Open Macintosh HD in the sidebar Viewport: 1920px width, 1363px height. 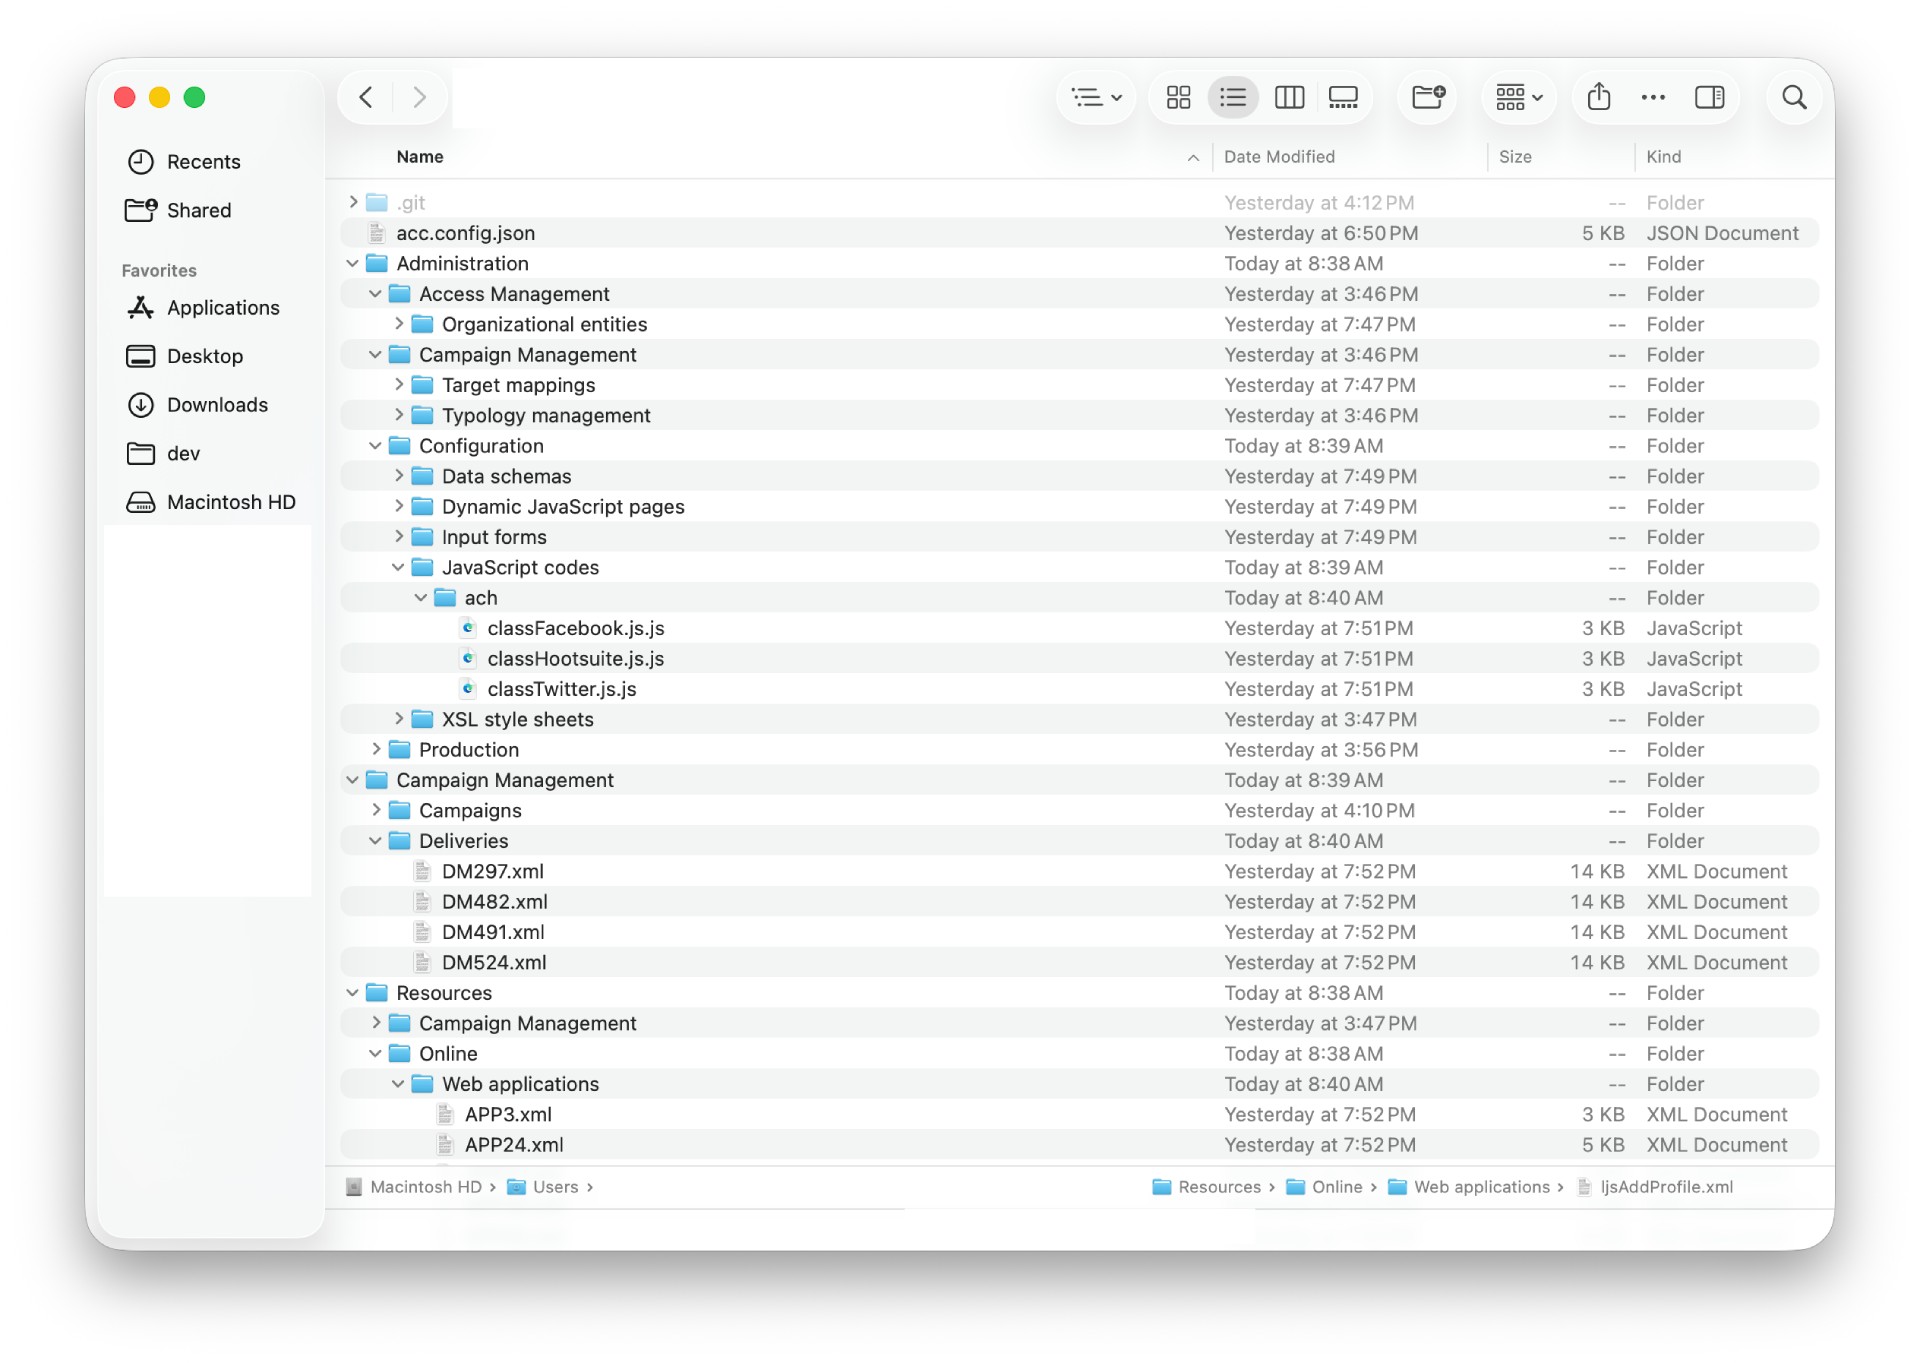(x=231, y=502)
